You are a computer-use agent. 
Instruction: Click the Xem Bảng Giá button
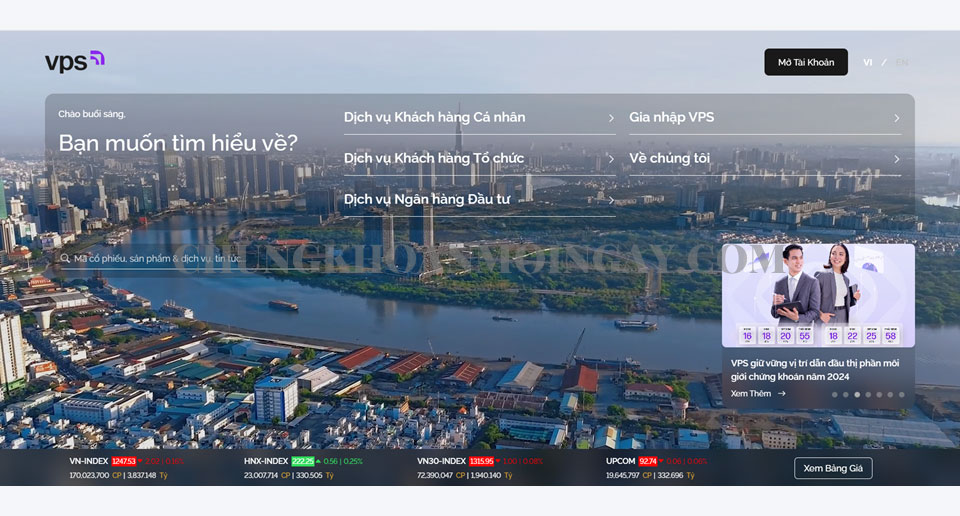tap(833, 468)
